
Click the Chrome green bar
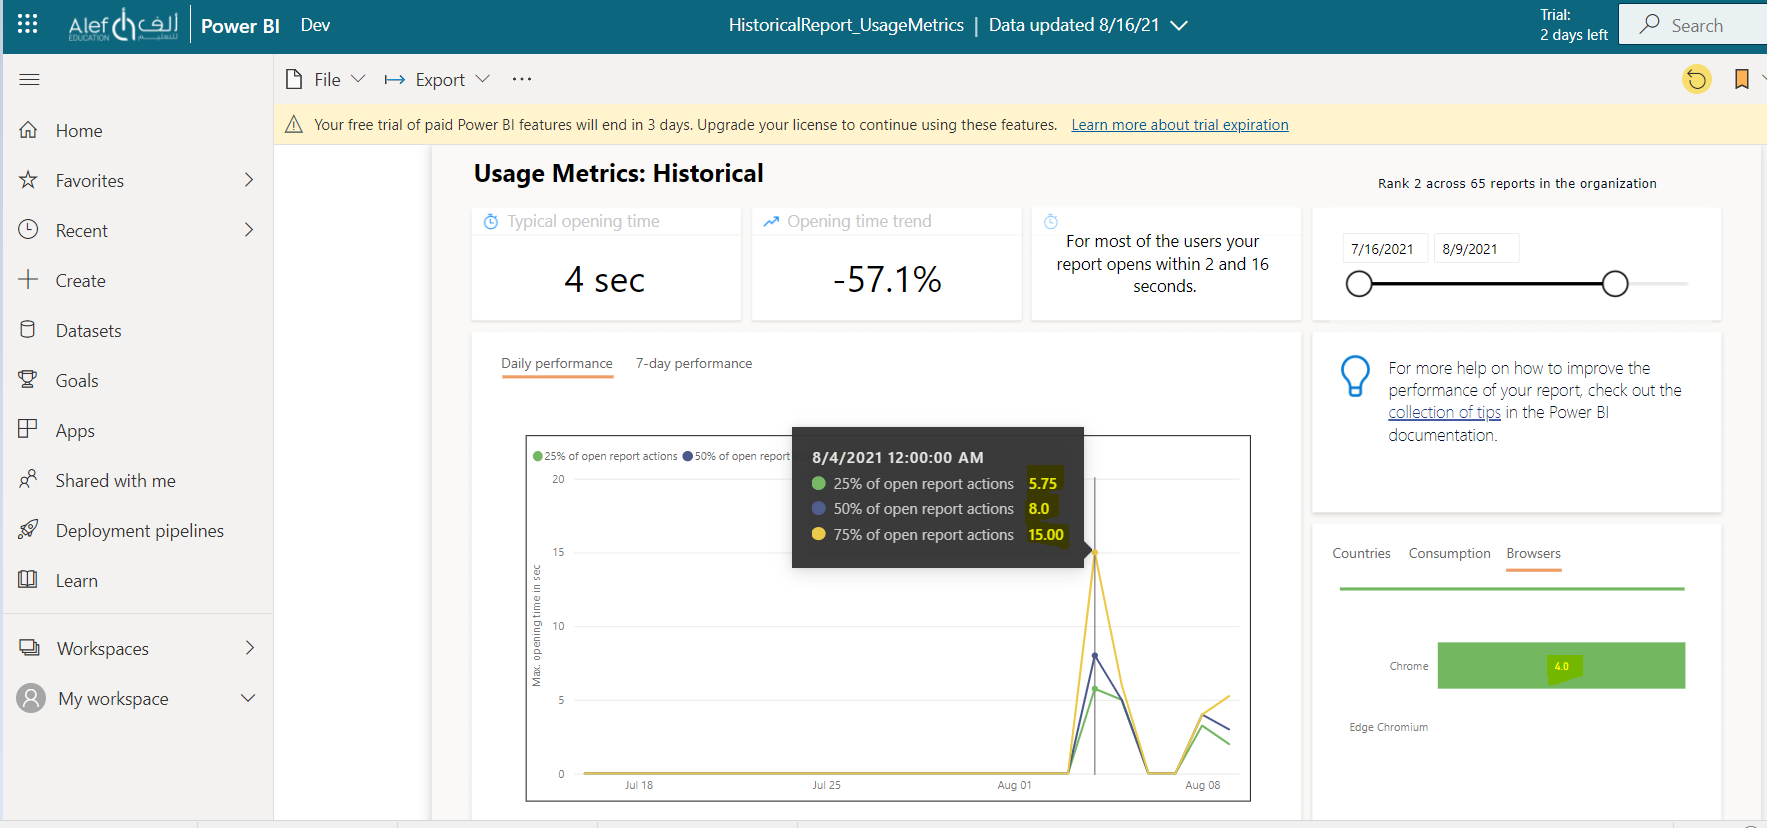click(x=1561, y=665)
